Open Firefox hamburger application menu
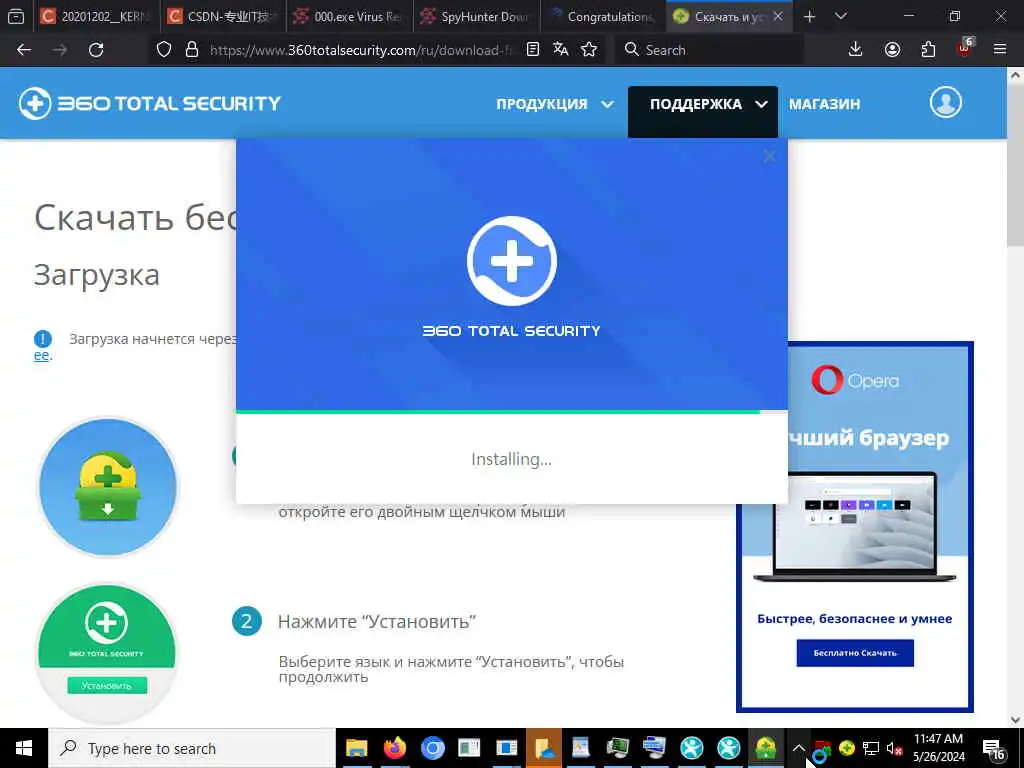 [1000, 50]
